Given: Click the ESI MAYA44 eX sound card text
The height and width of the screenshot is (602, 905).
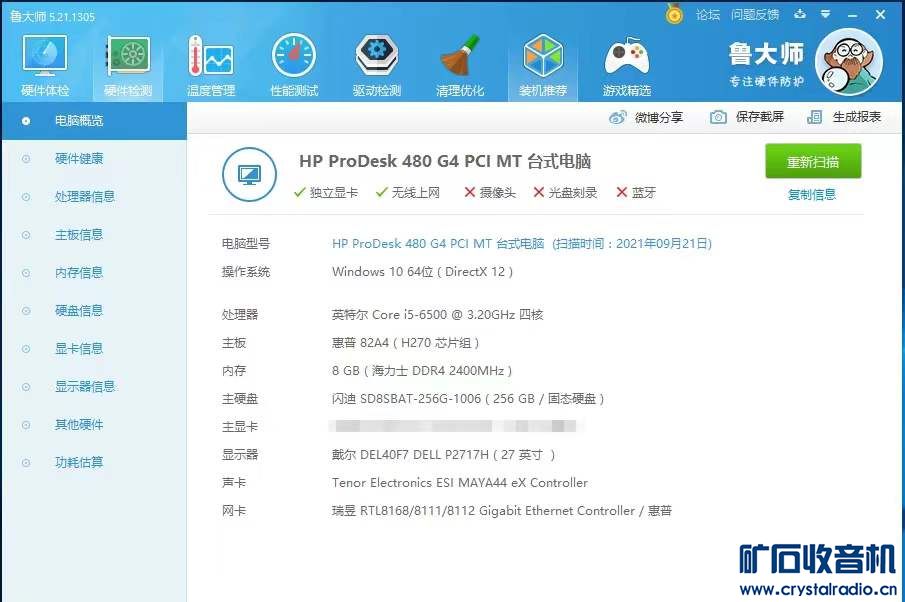Looking at the screenshot, I should click(x=460, y=483).
